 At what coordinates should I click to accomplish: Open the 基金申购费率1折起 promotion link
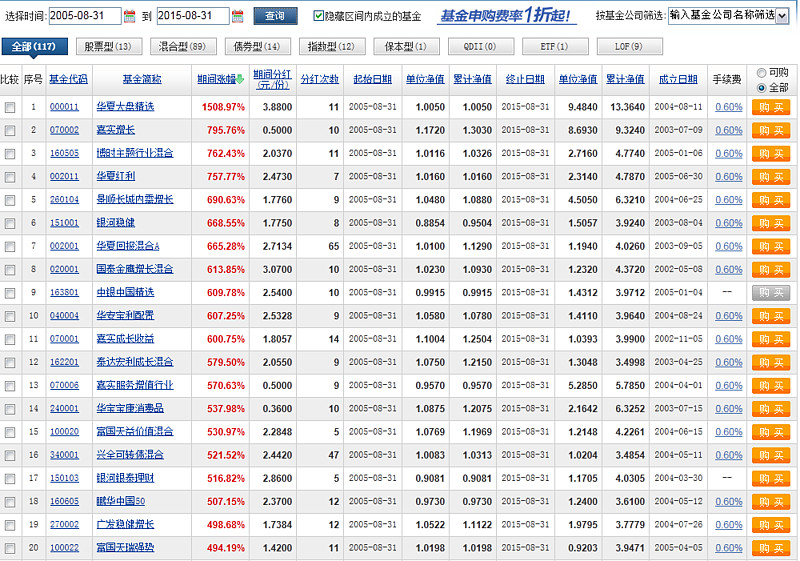click(x=506, y=15)
